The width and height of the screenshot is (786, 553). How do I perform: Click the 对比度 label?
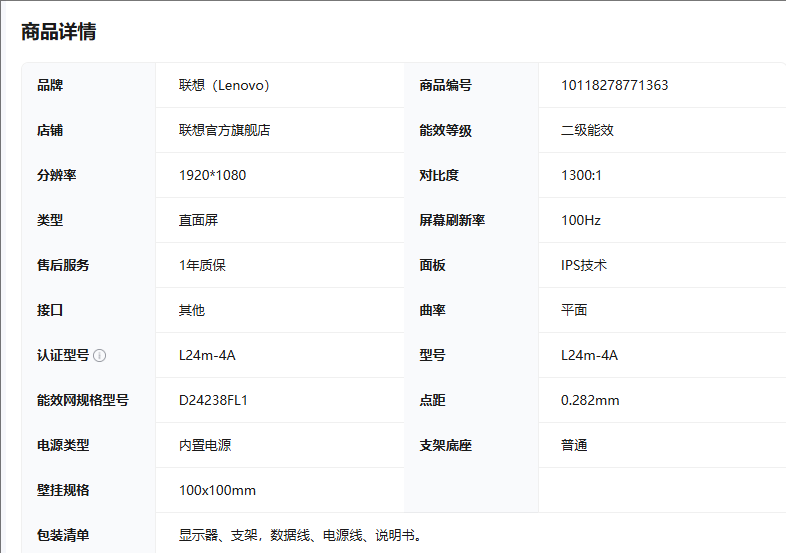439,175
